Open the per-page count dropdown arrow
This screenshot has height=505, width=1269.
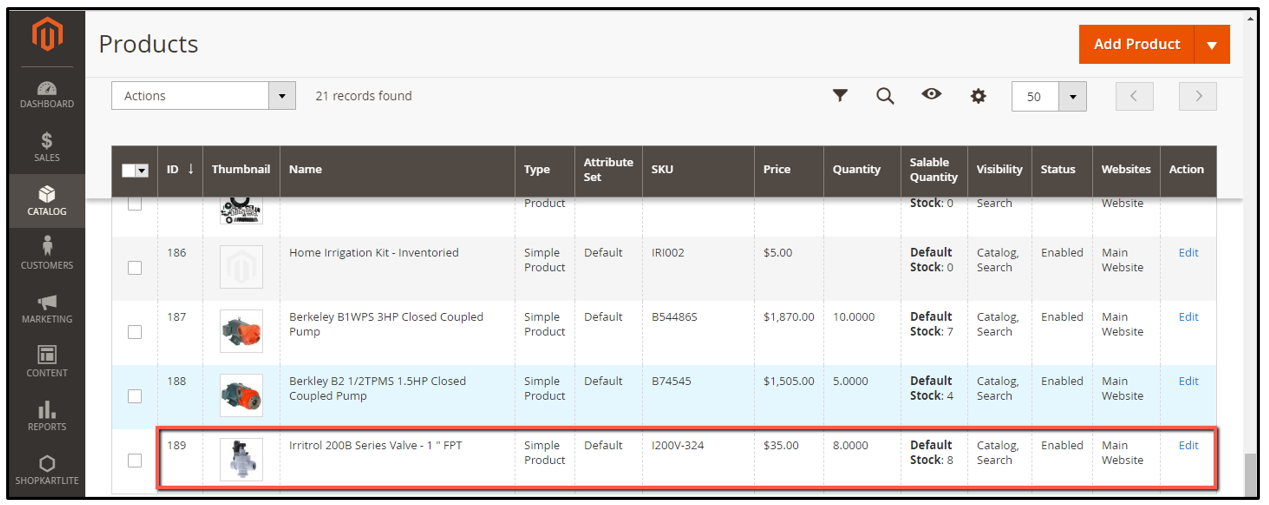[x=1074, y=97]
